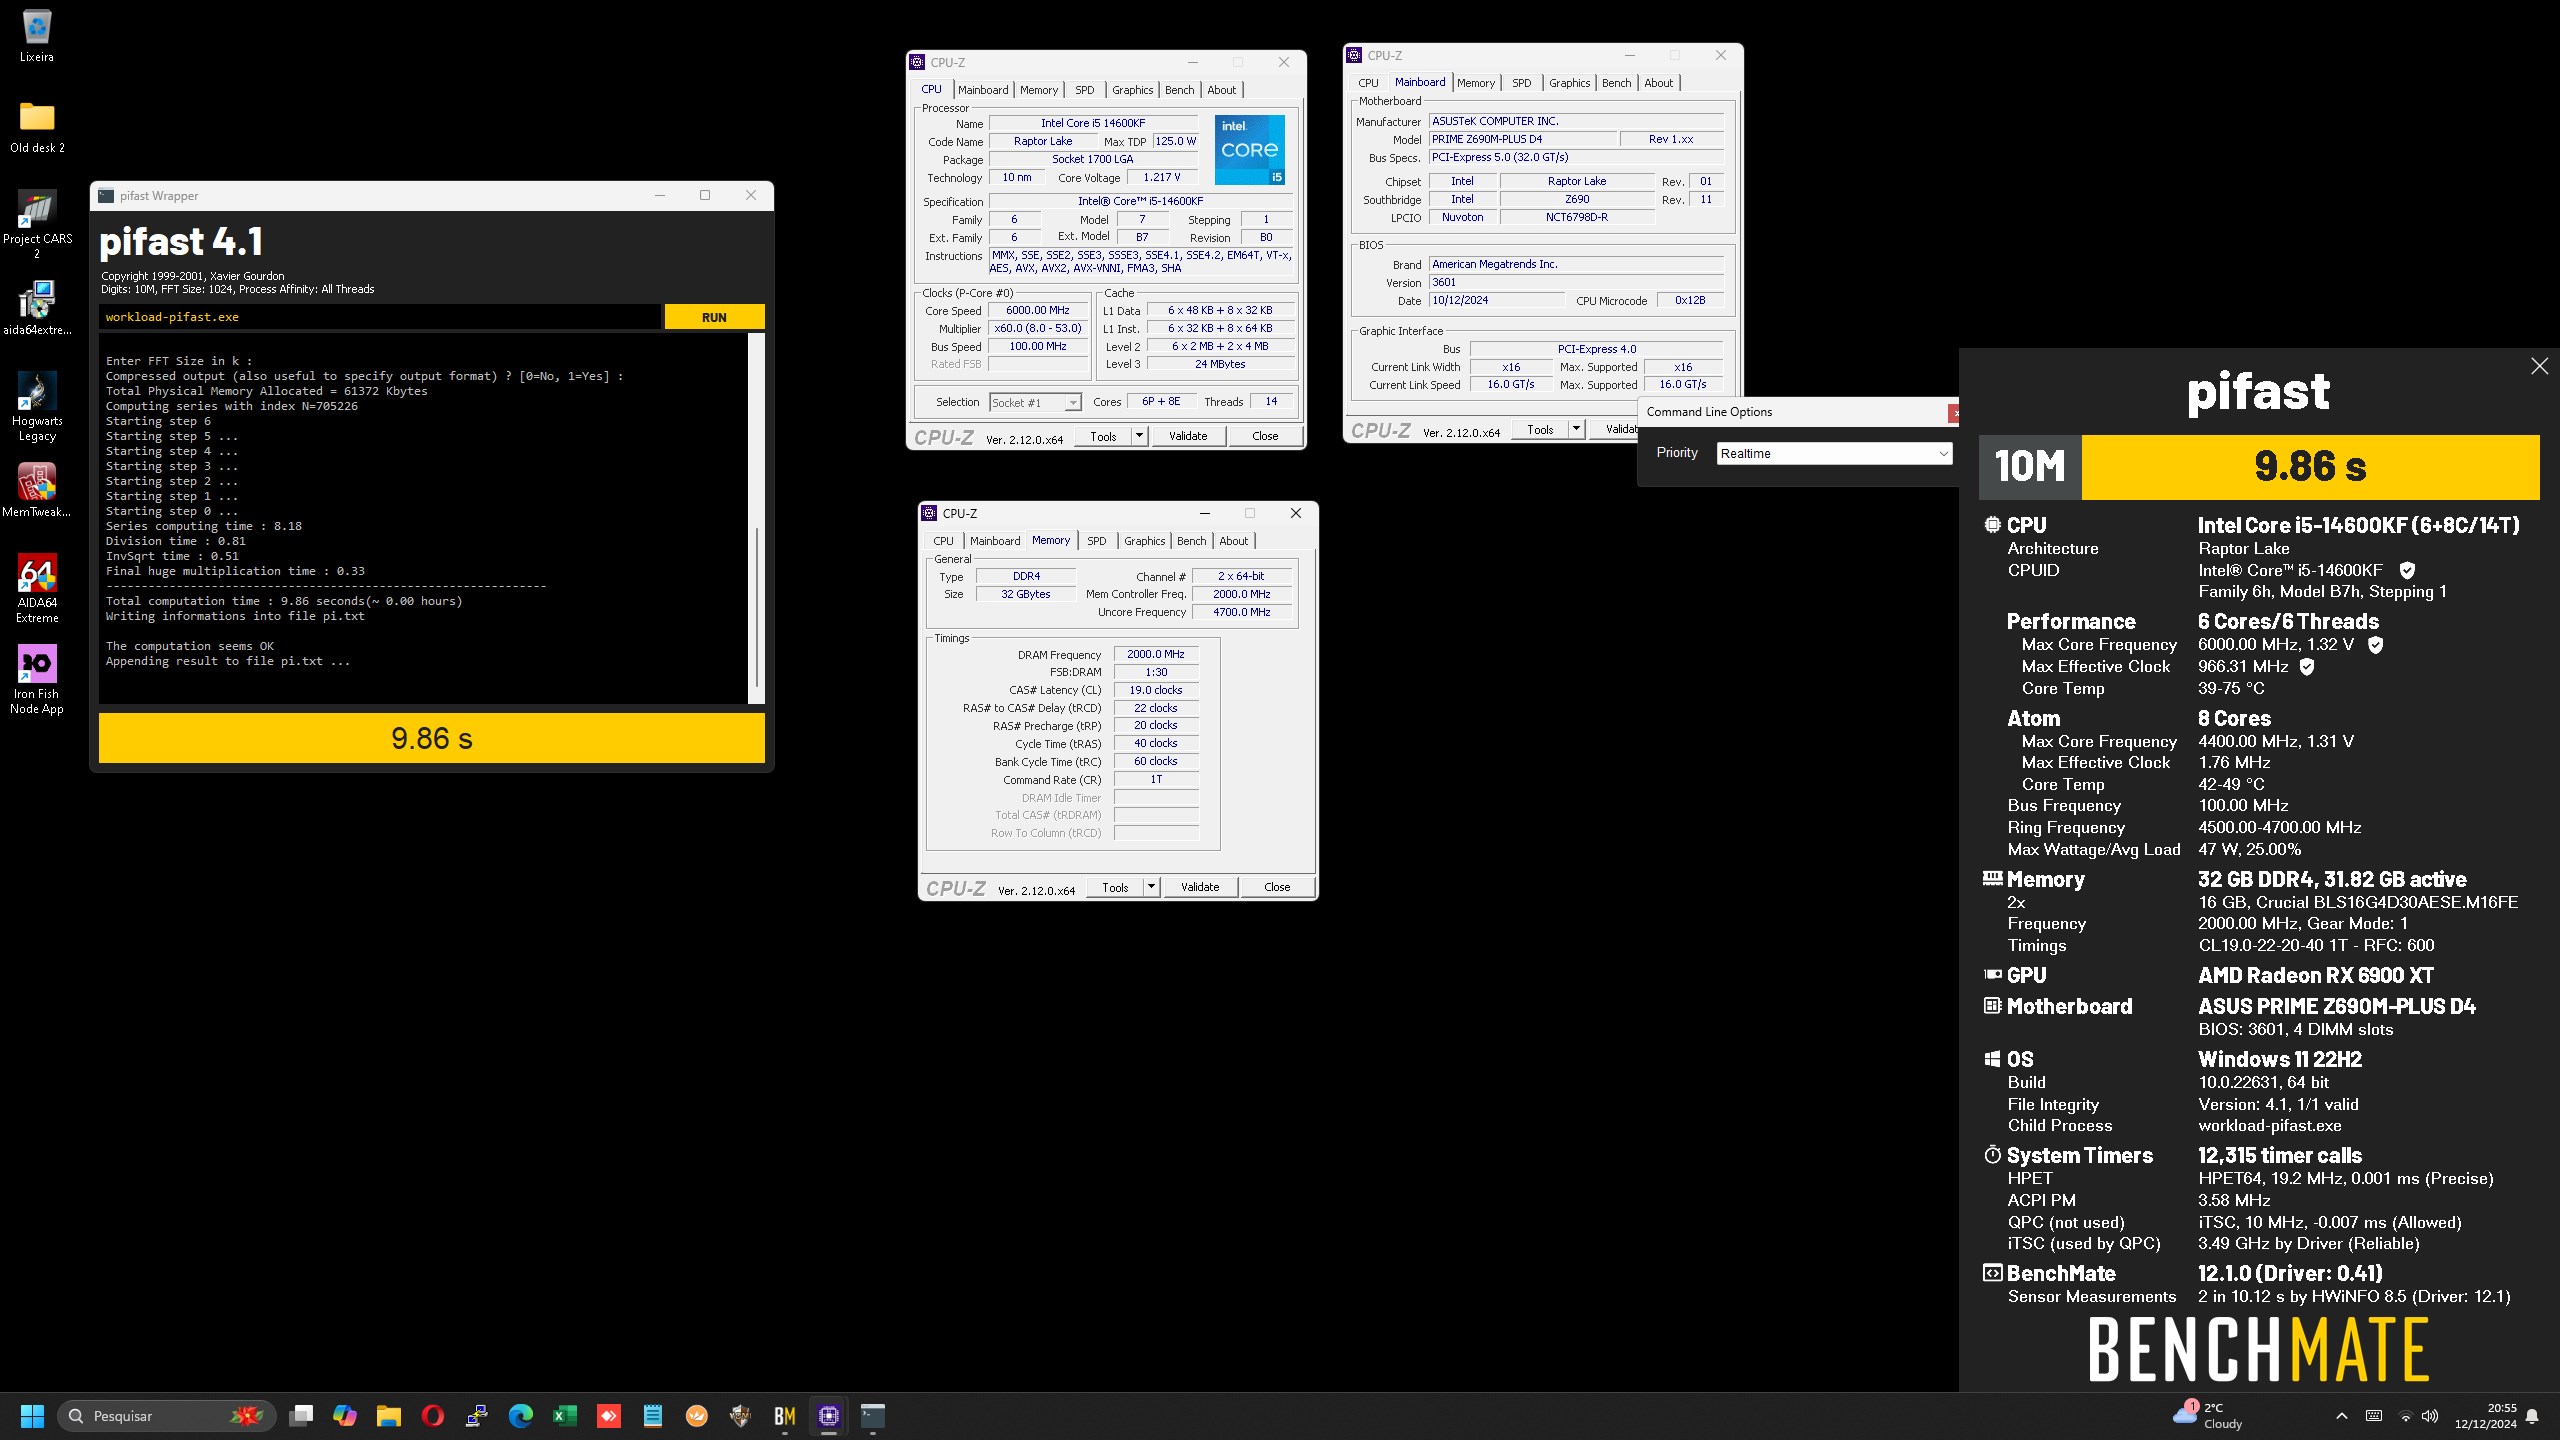The height and width of the screenshot is (1440, 2560).
Task: Expand Tools arrow in CPU-Z Memory window
Action: (1150, 887)
